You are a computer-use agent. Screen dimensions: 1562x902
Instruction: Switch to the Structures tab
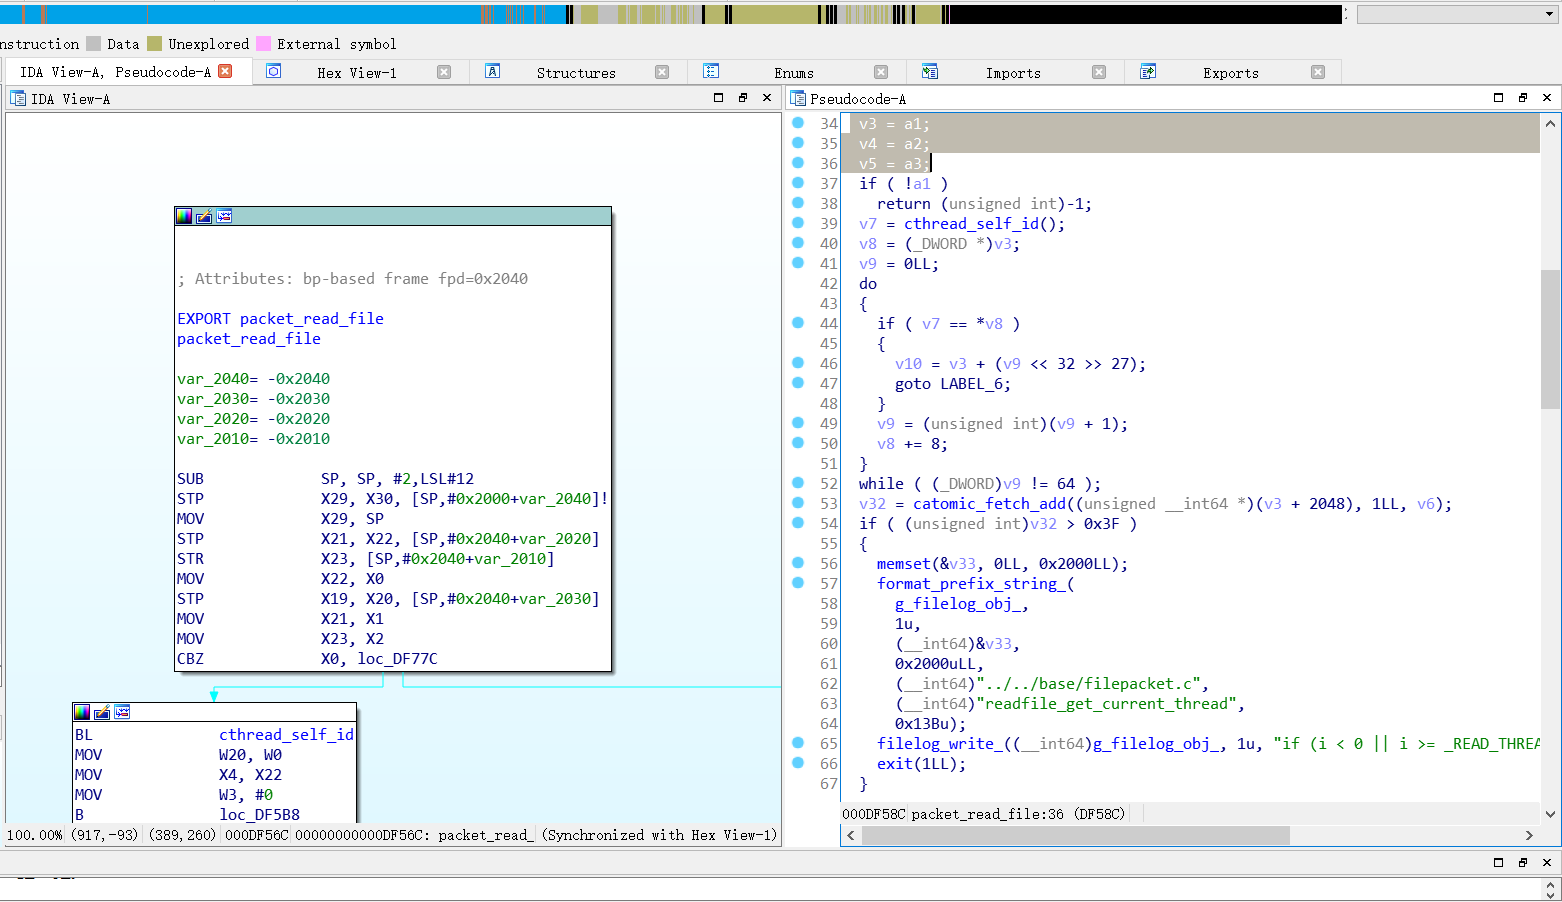(x=576, y=73)
